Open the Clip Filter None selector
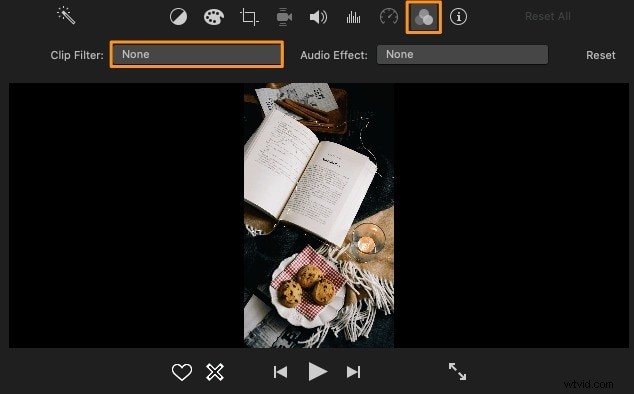634x394 pixels. pyautogui.click(x=197, y=54)
